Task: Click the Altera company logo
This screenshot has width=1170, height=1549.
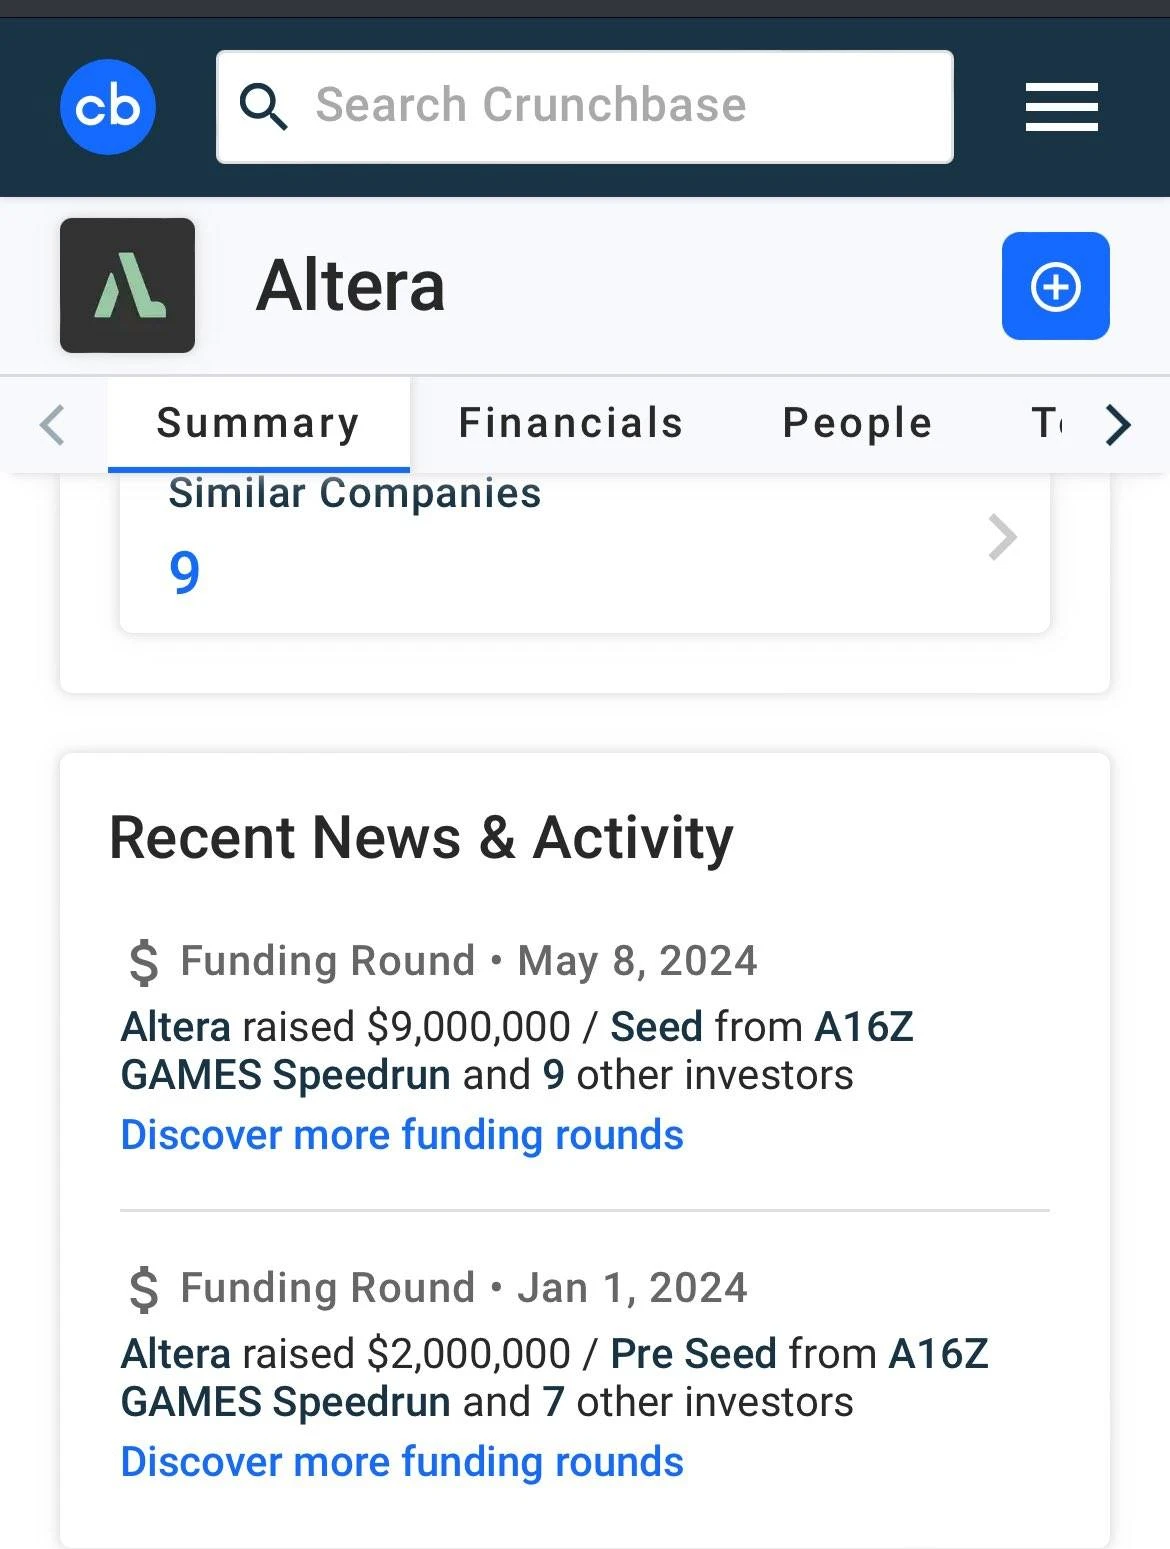Action: click(x=127, y=286)
